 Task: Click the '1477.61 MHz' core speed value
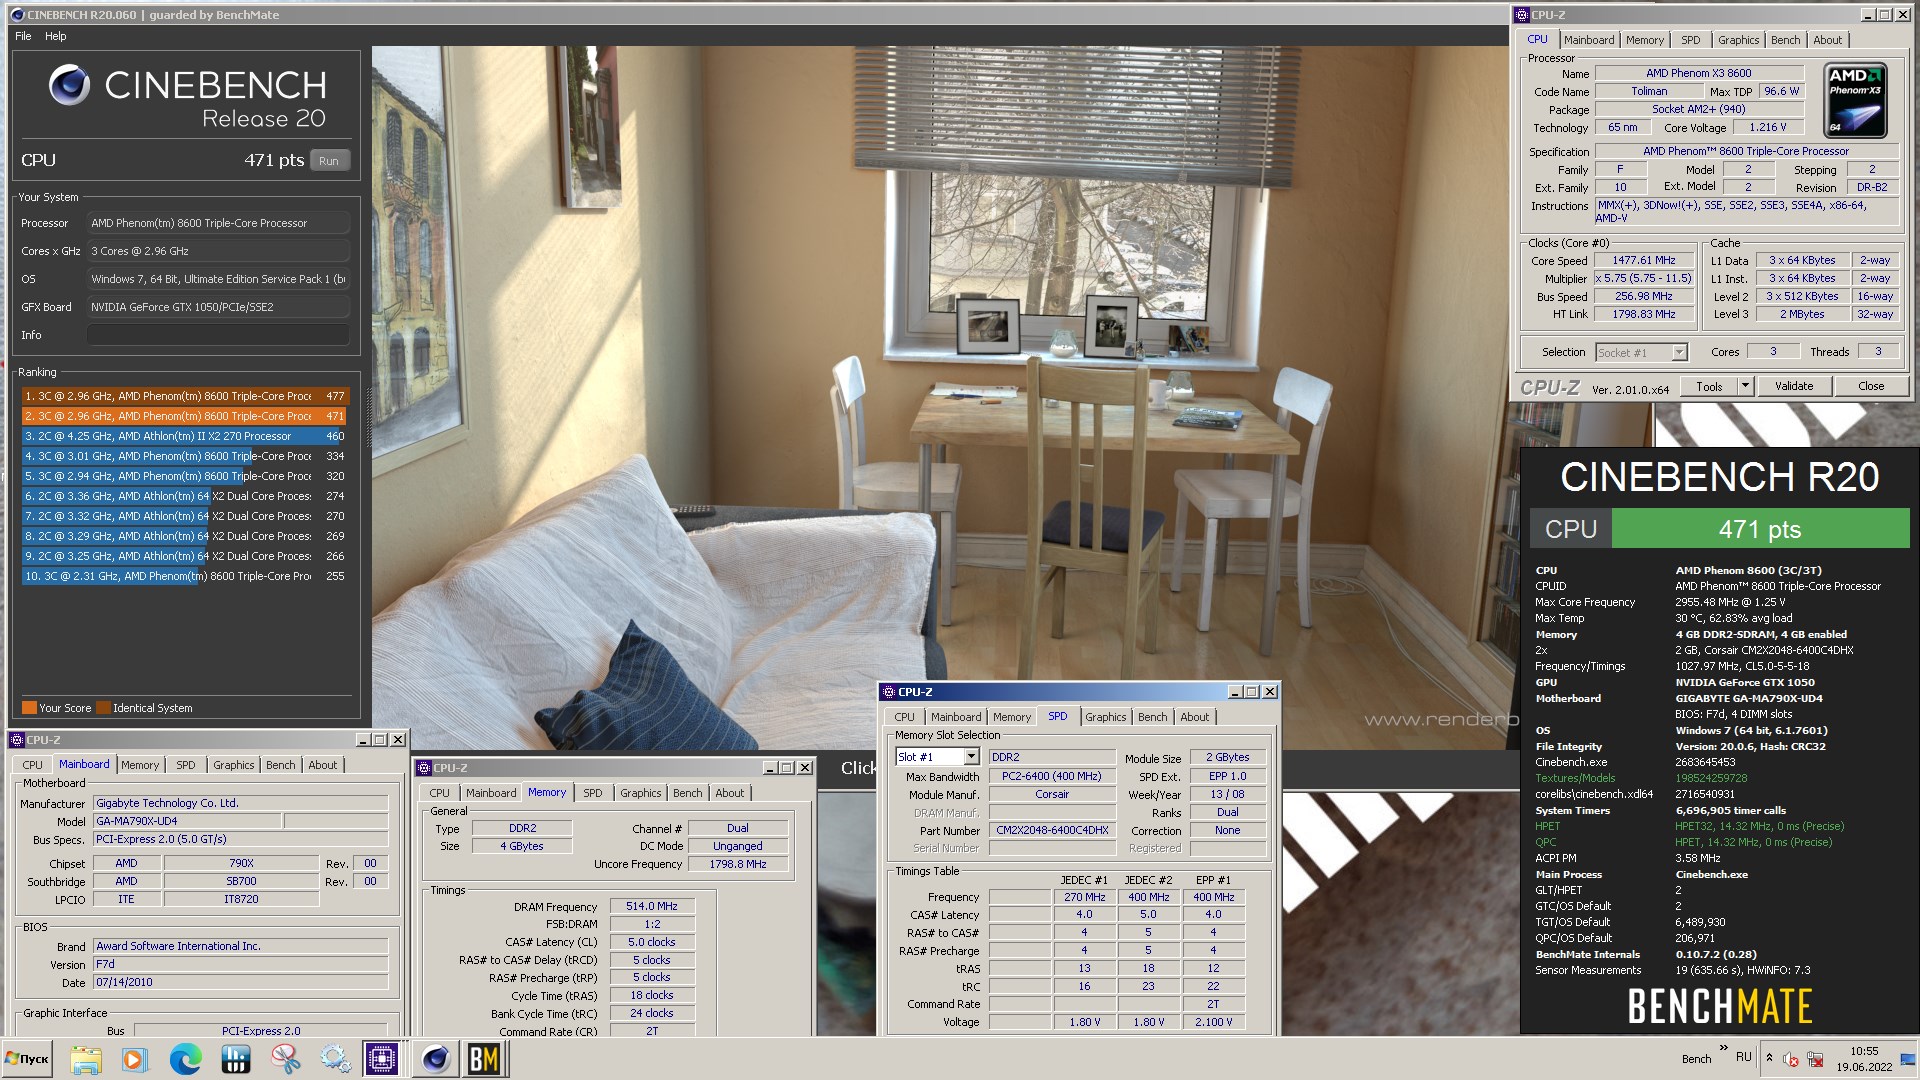point(1644,260)
